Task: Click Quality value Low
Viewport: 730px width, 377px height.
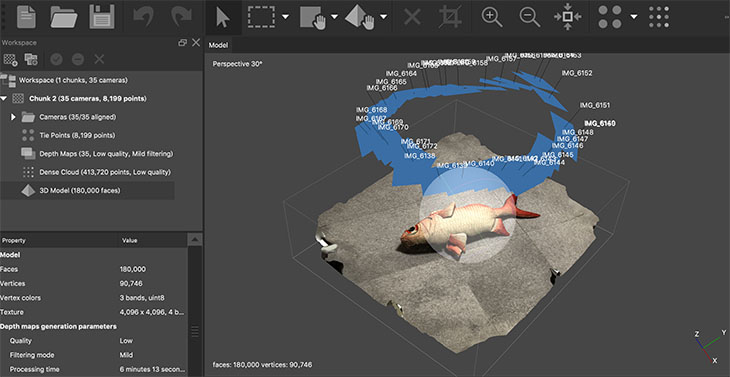Action: 126,341
